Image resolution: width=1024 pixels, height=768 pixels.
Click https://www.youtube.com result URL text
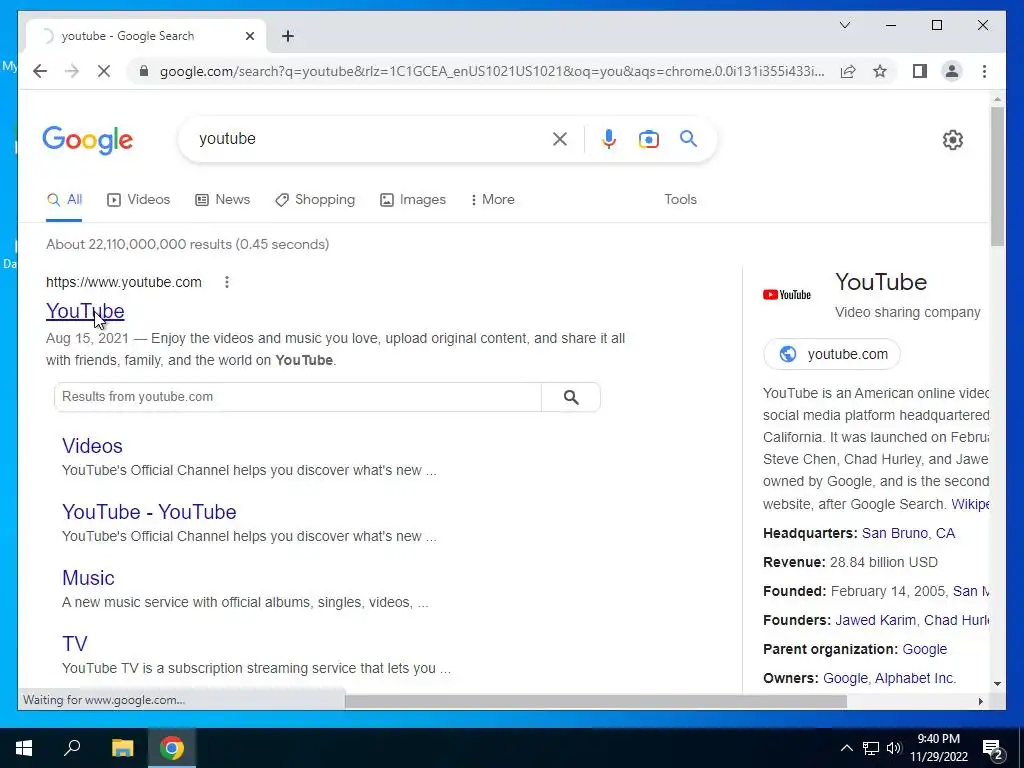click(x=123, y=282)
